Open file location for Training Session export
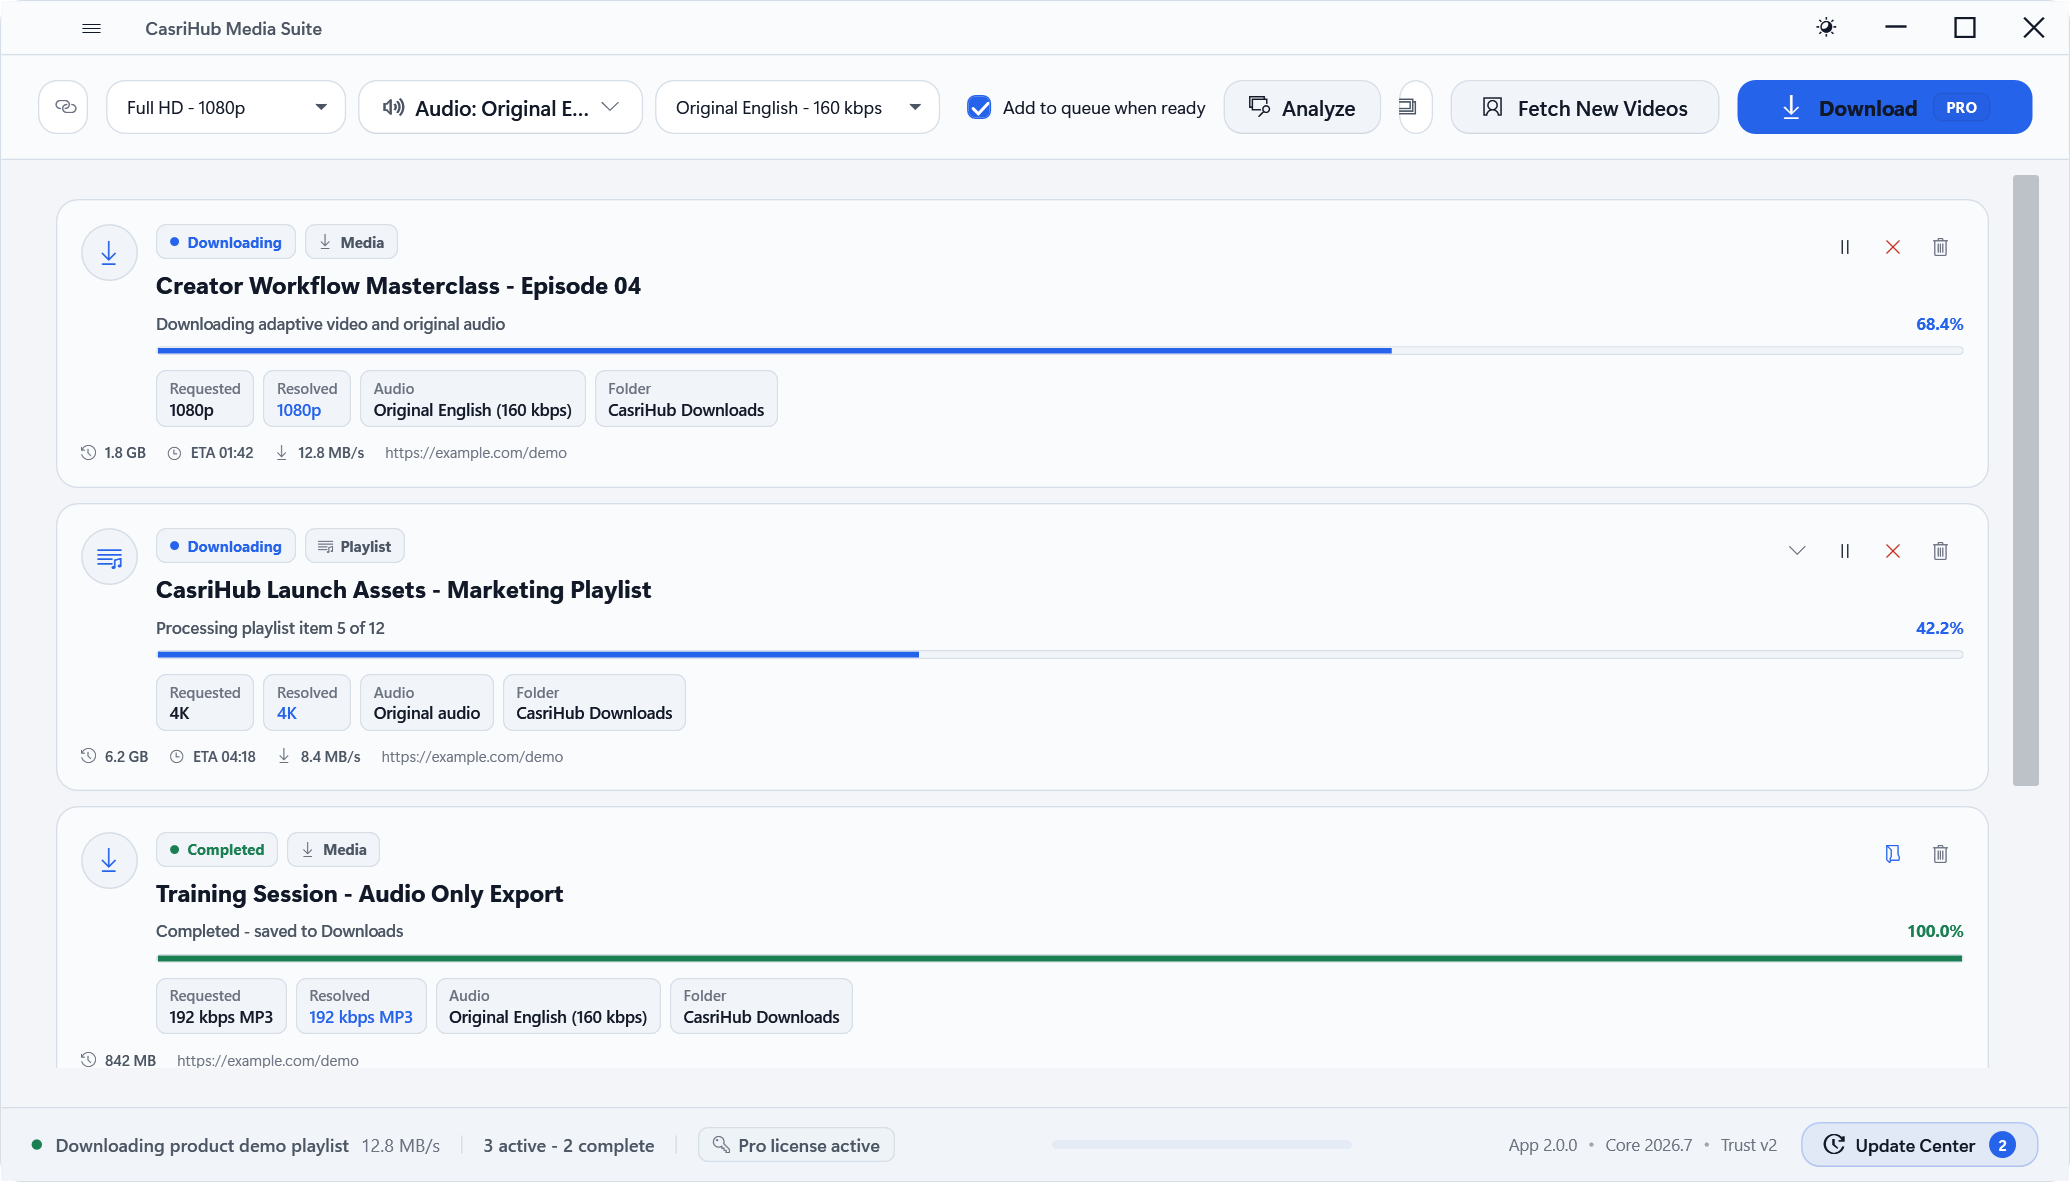This screenshot has width=2070, height=1182. tap(1893, 854)
